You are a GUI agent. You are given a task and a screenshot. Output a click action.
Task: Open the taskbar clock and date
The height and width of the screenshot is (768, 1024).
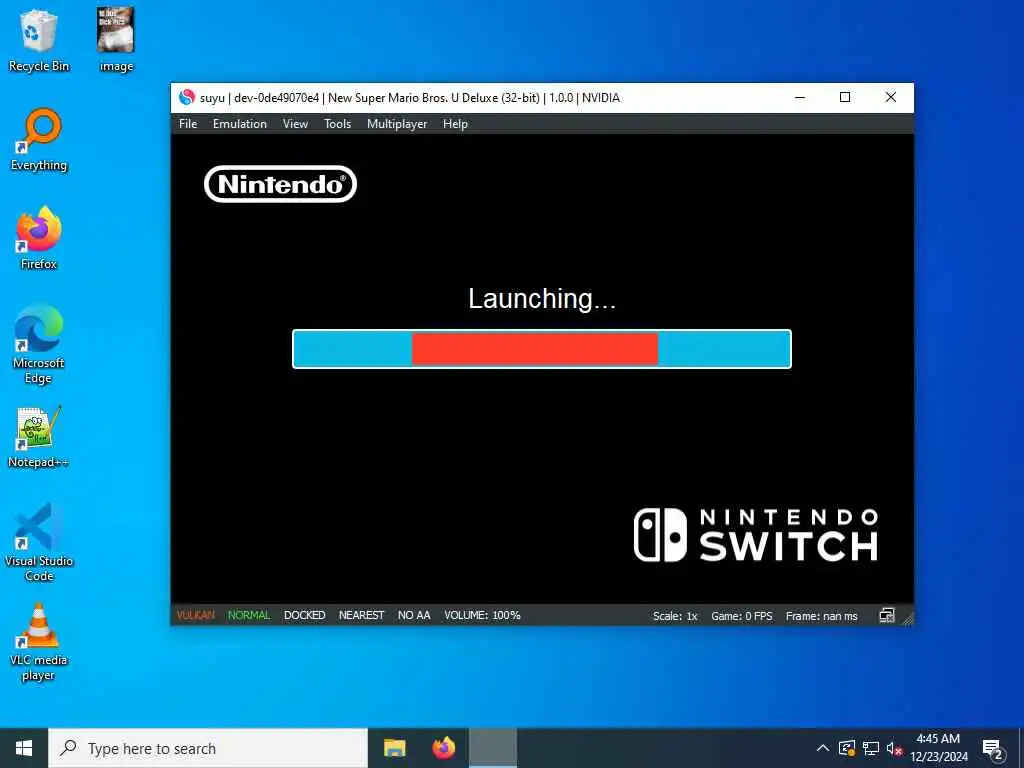[938, 748]
